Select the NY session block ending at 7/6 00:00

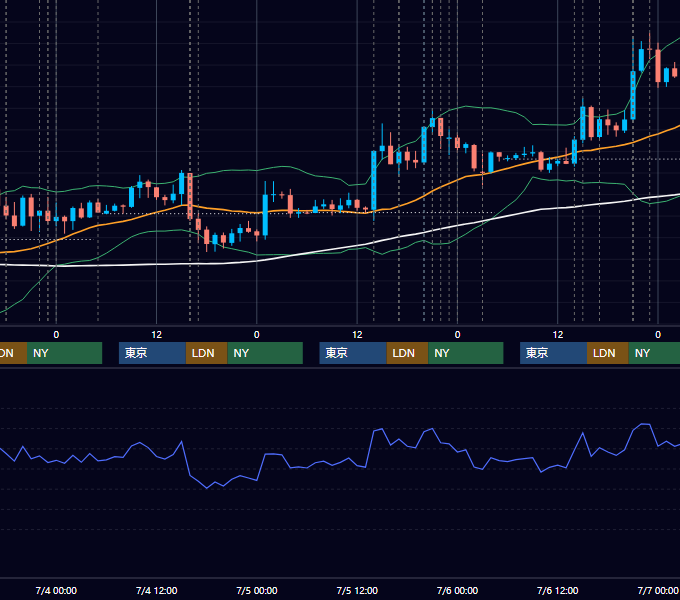(x=466, y=353)
